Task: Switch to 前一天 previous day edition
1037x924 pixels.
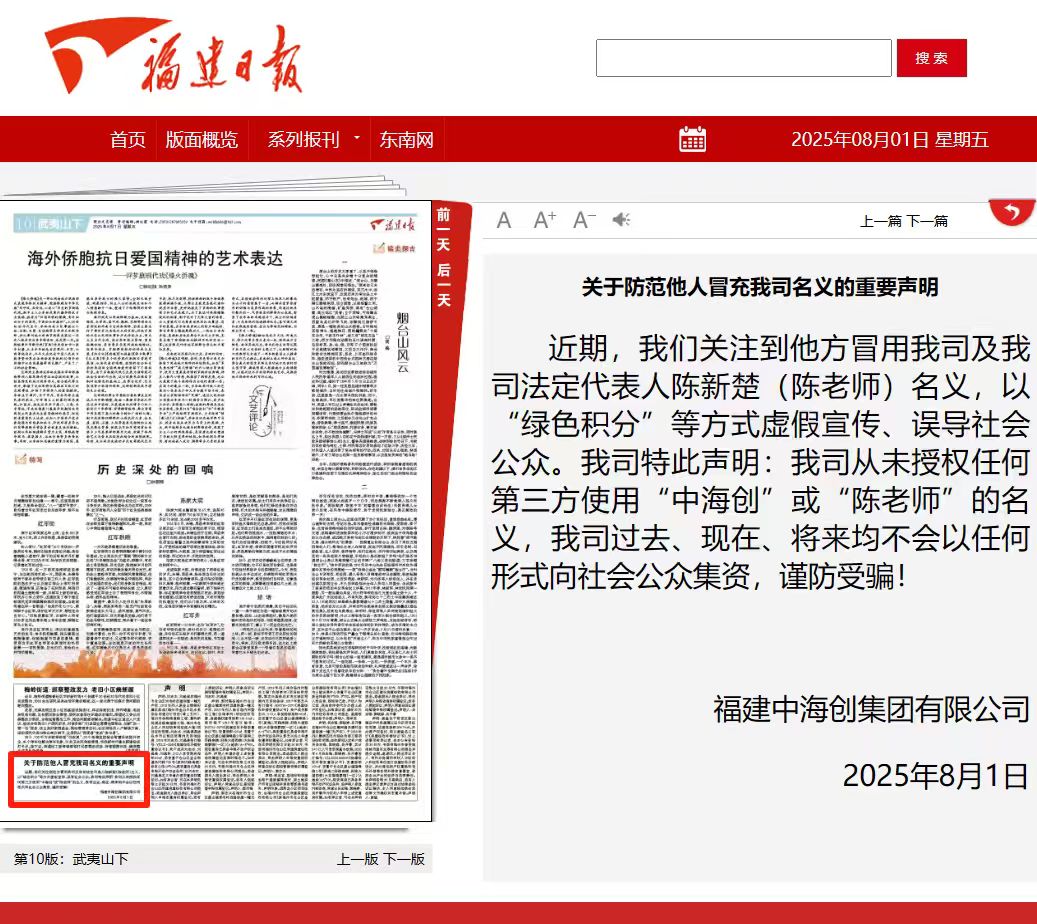Action: (442, 226)
